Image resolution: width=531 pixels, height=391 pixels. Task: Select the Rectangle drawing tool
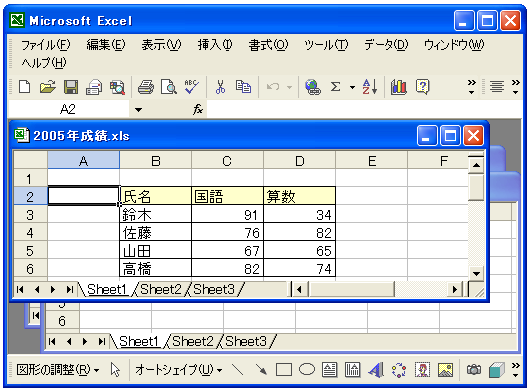(284, 370)
